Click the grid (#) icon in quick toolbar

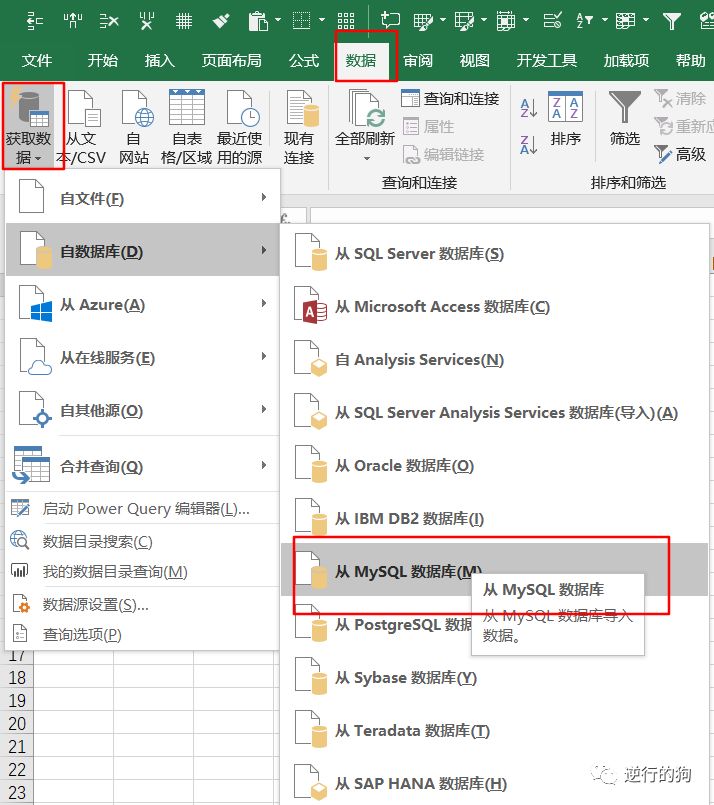click(184, 21)
